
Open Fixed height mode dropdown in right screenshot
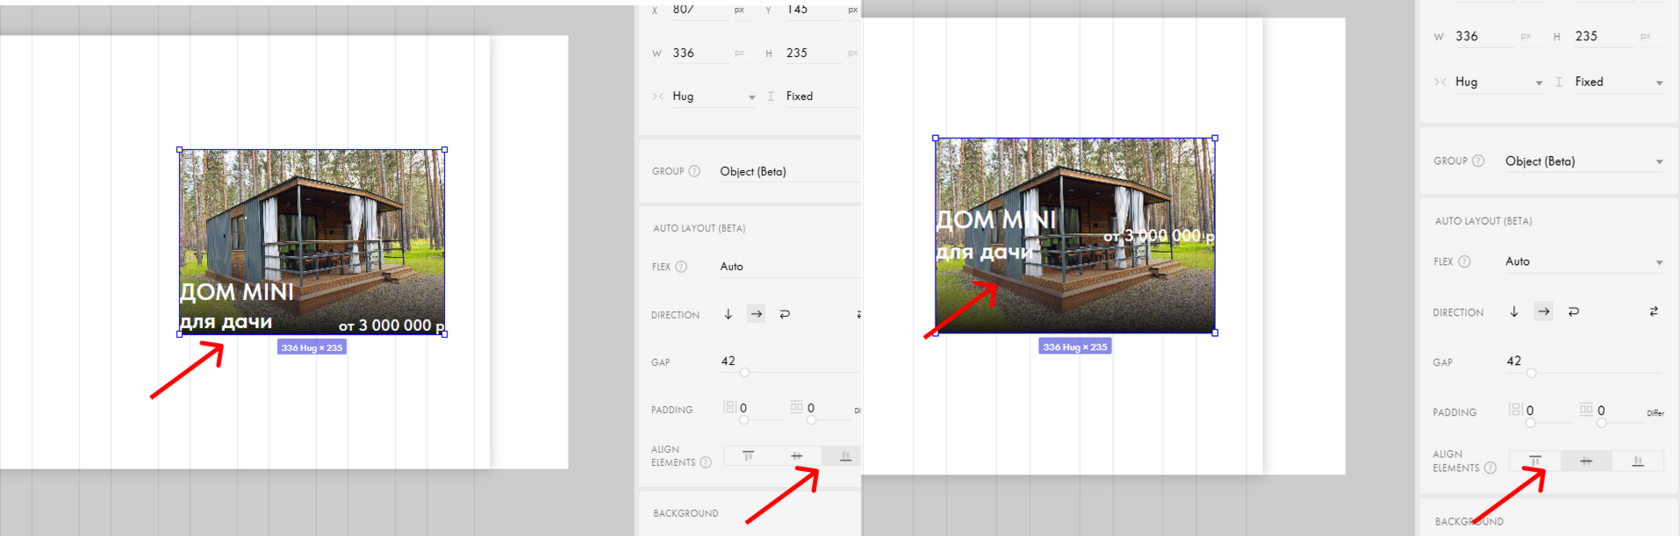point(1619,82)
